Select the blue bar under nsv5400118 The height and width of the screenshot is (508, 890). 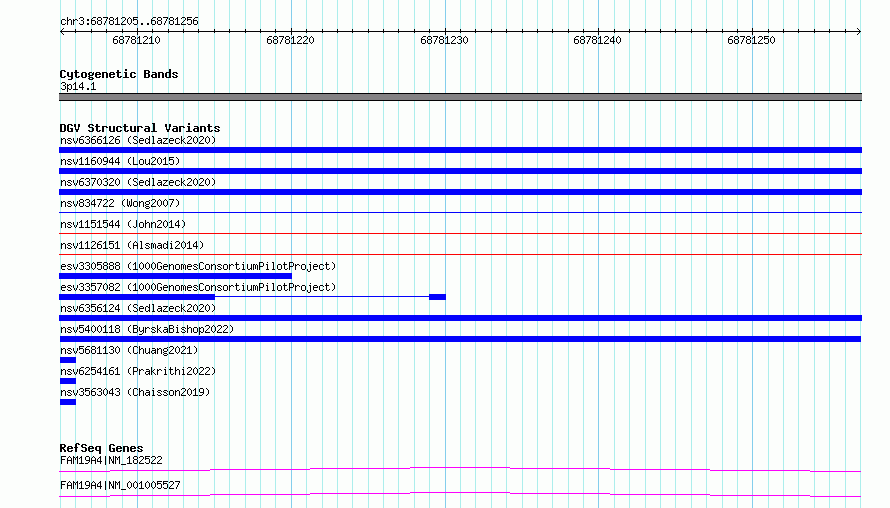tap(460, 339)
